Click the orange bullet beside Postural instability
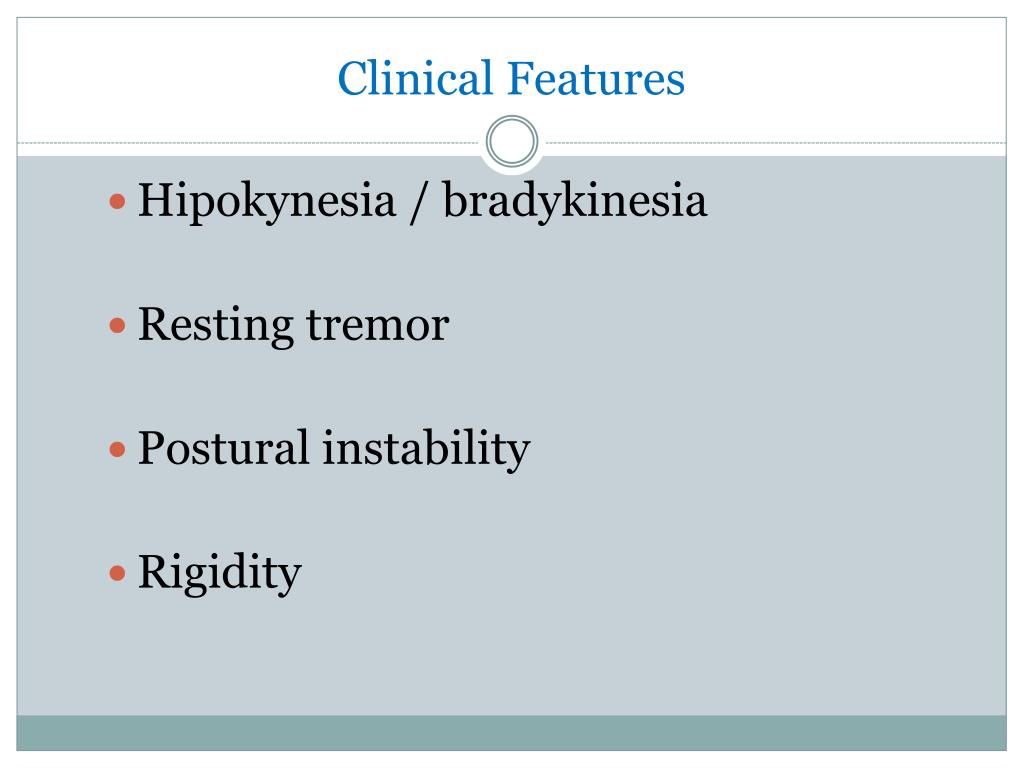Screen dimensions: 1024x768 click(118, 449)
